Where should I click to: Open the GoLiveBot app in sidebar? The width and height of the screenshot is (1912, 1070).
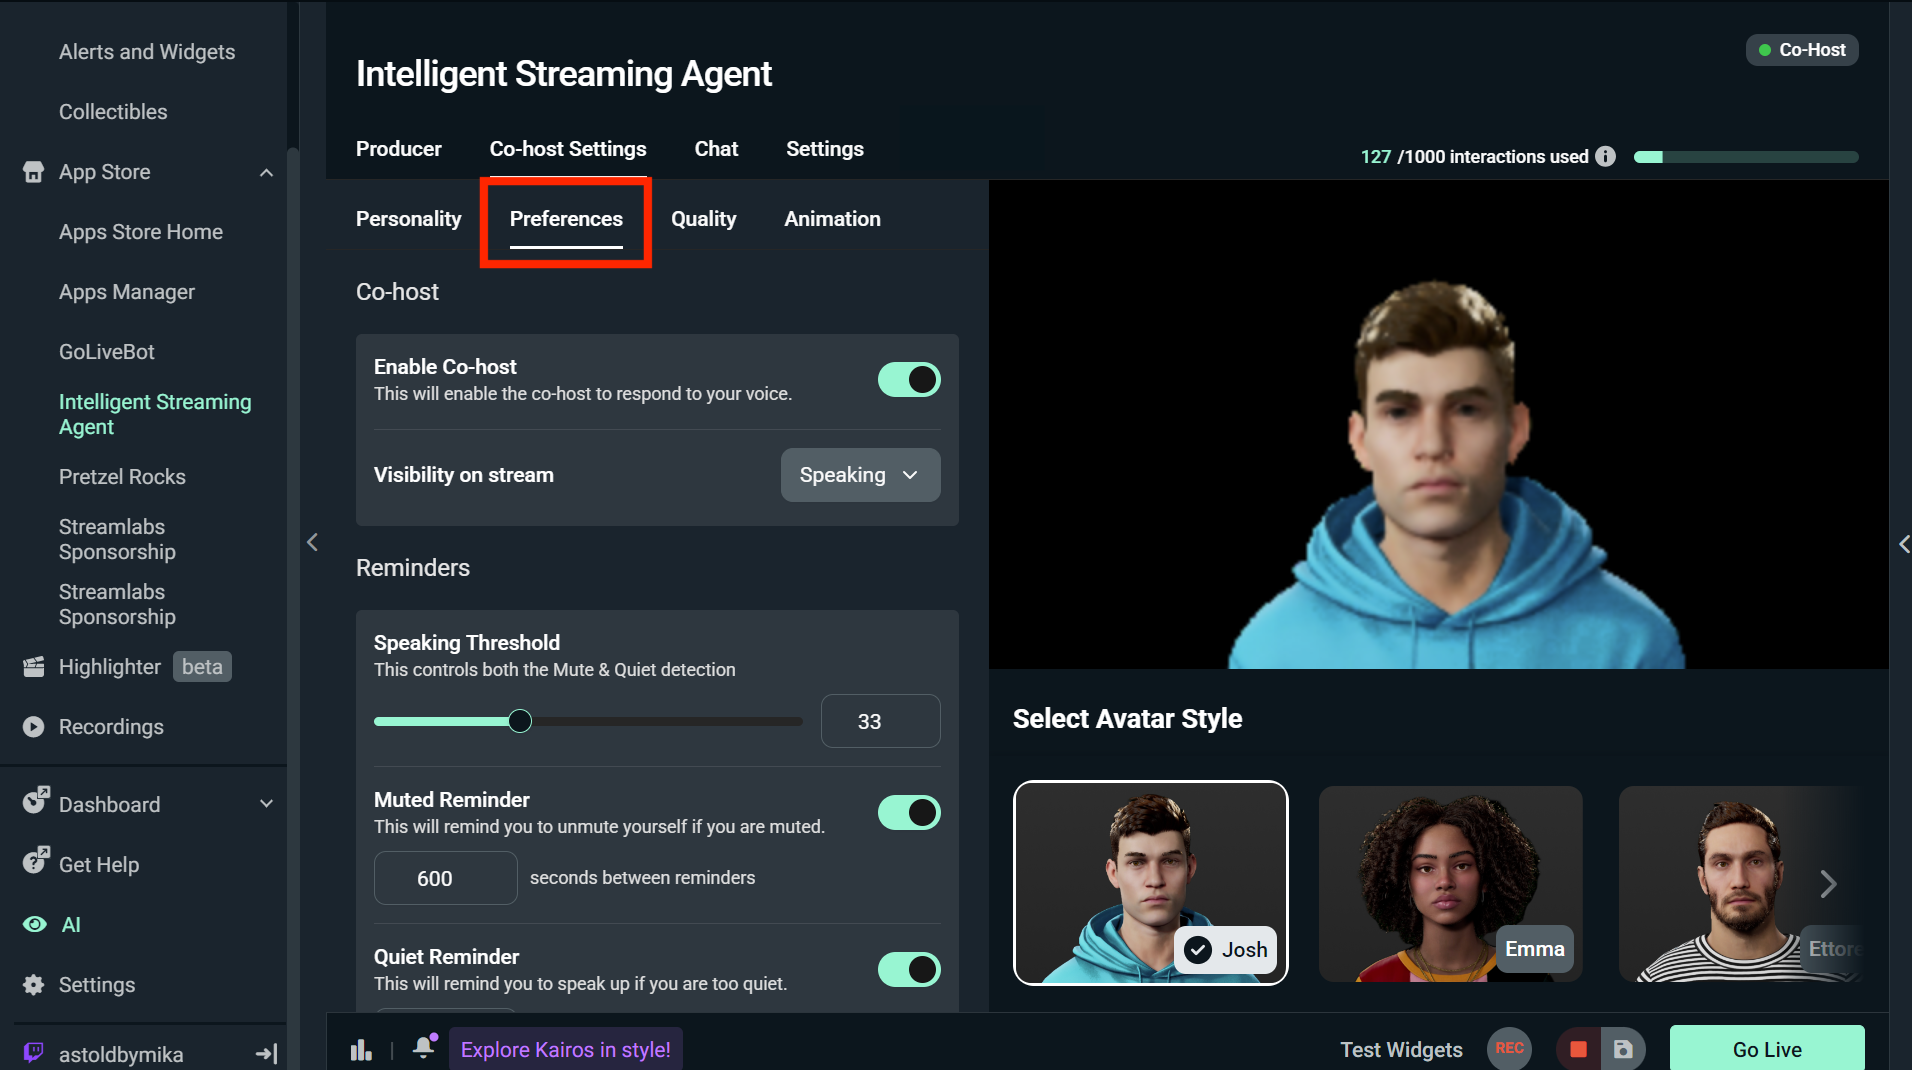[x=106, y=351]
